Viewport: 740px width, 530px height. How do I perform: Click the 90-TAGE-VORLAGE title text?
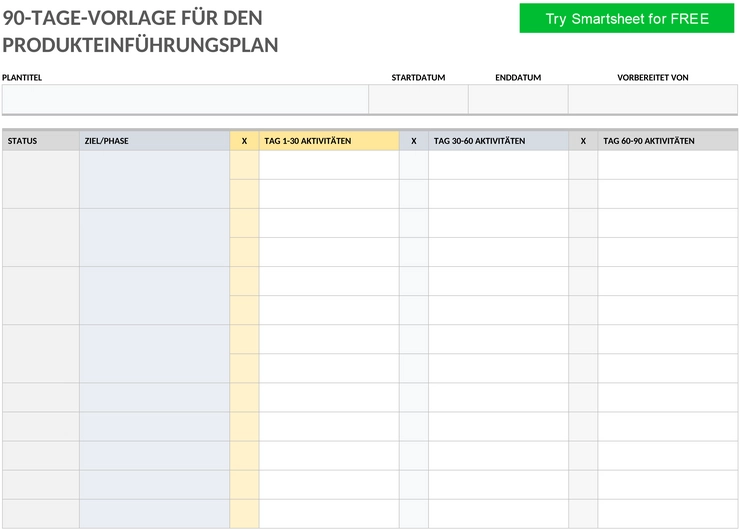coord(140,32)
